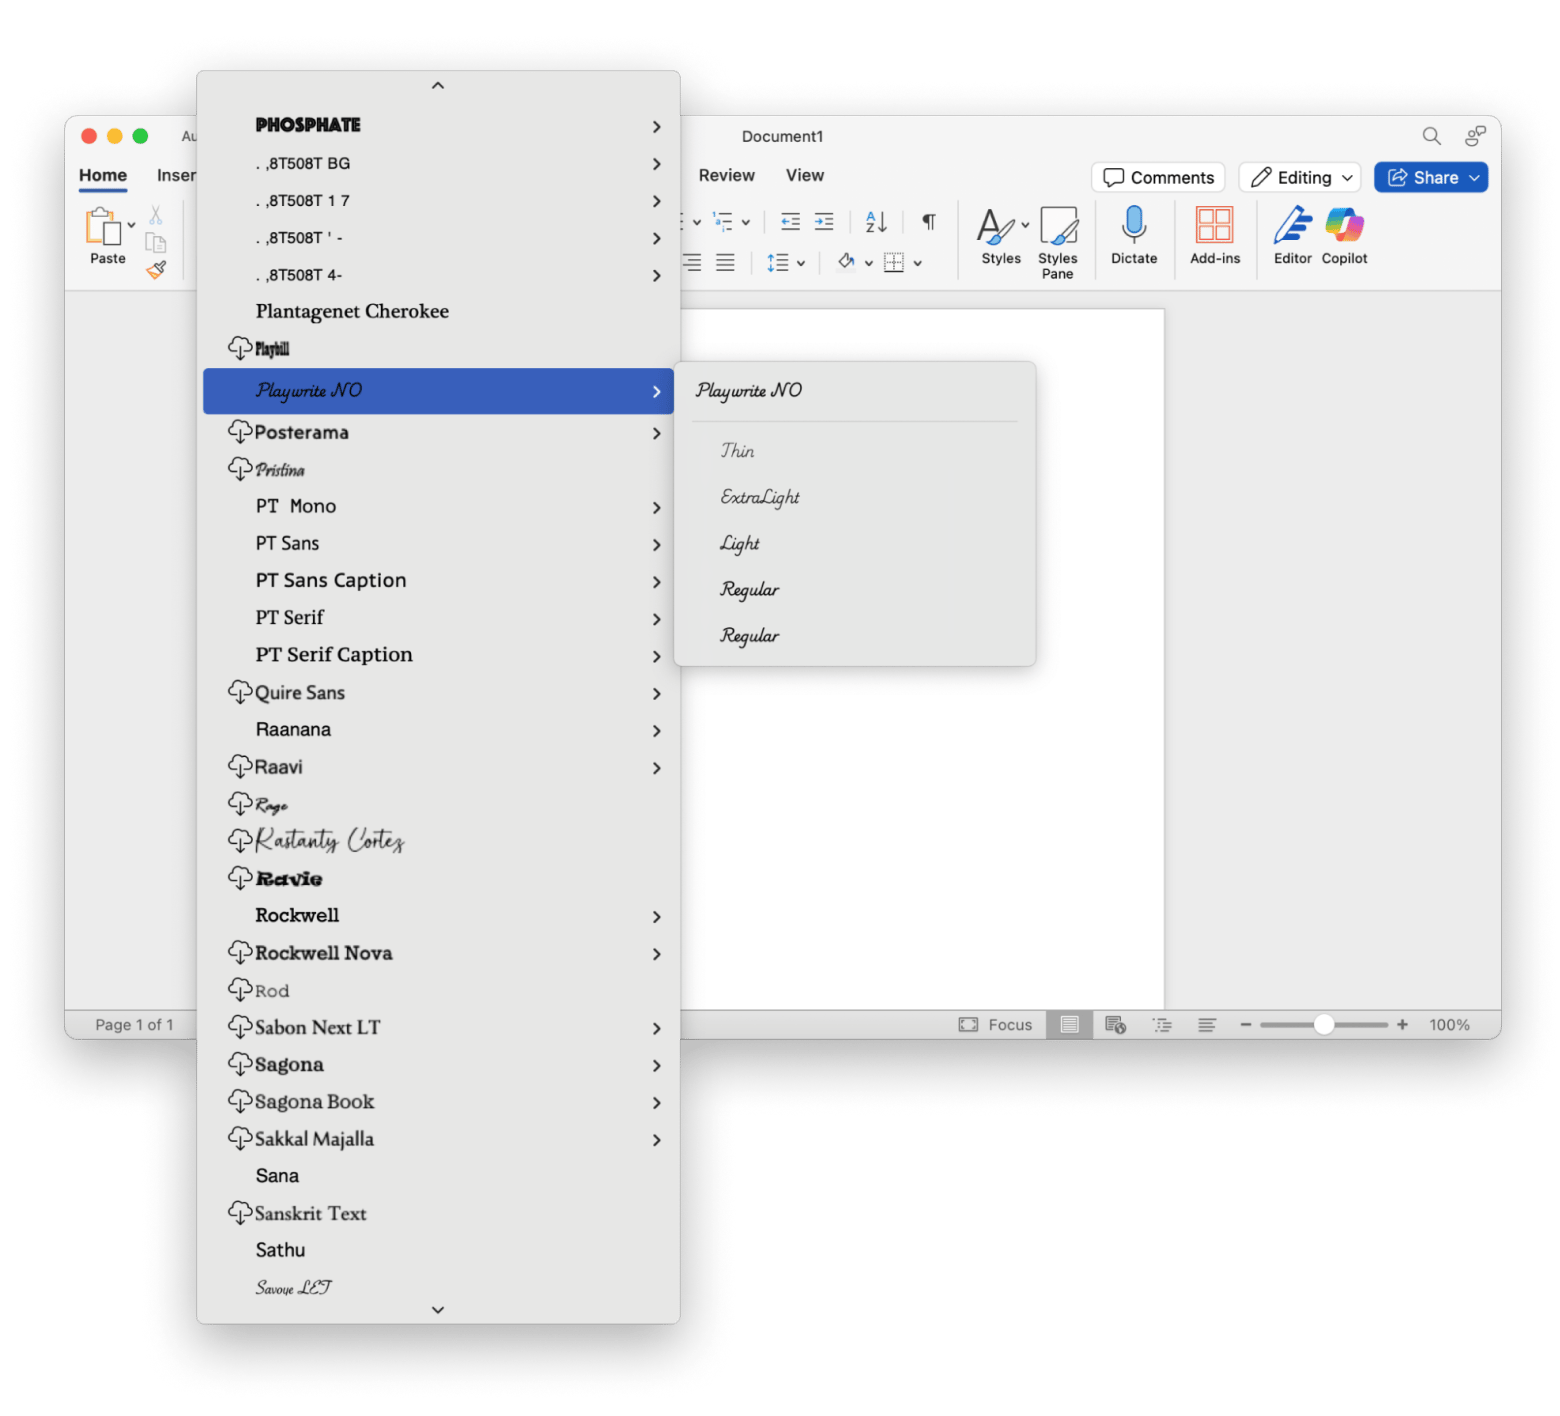The height and width of the screenshot is (1416, 1560).
Task: Click the Format Painter brush icon
Action: tap(156, 270)
